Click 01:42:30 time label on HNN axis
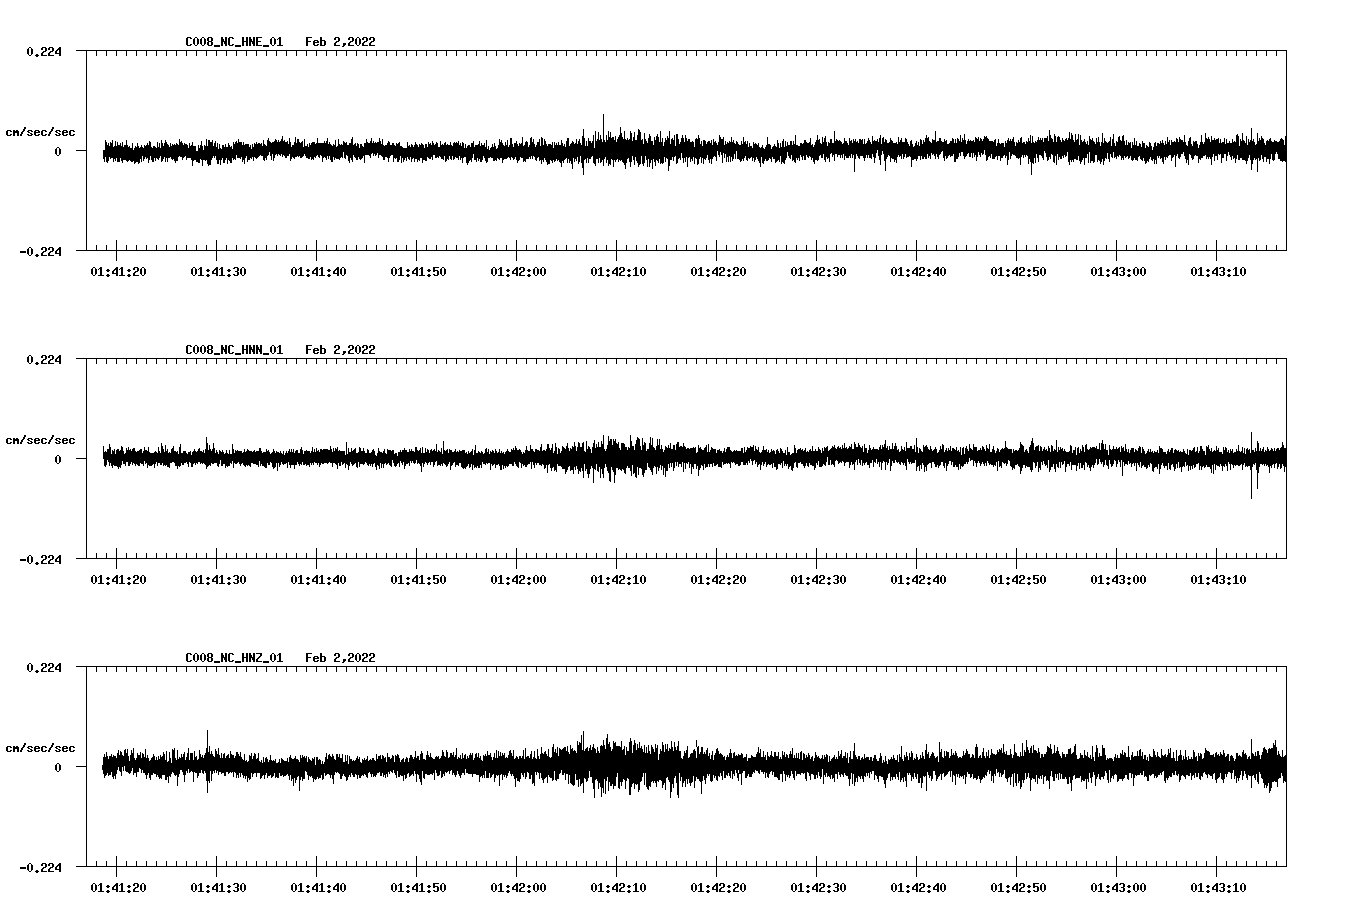Screen dimensions: 1358x924 click(x=818, y=580)
